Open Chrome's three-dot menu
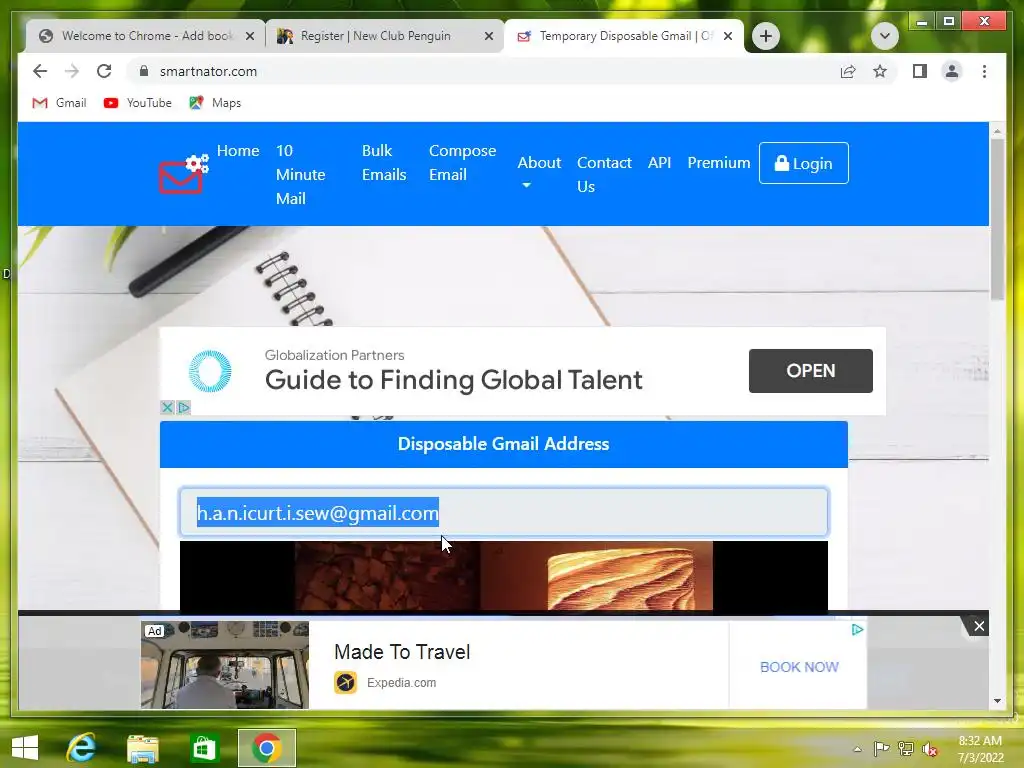1024x768 pixels. 984,71
